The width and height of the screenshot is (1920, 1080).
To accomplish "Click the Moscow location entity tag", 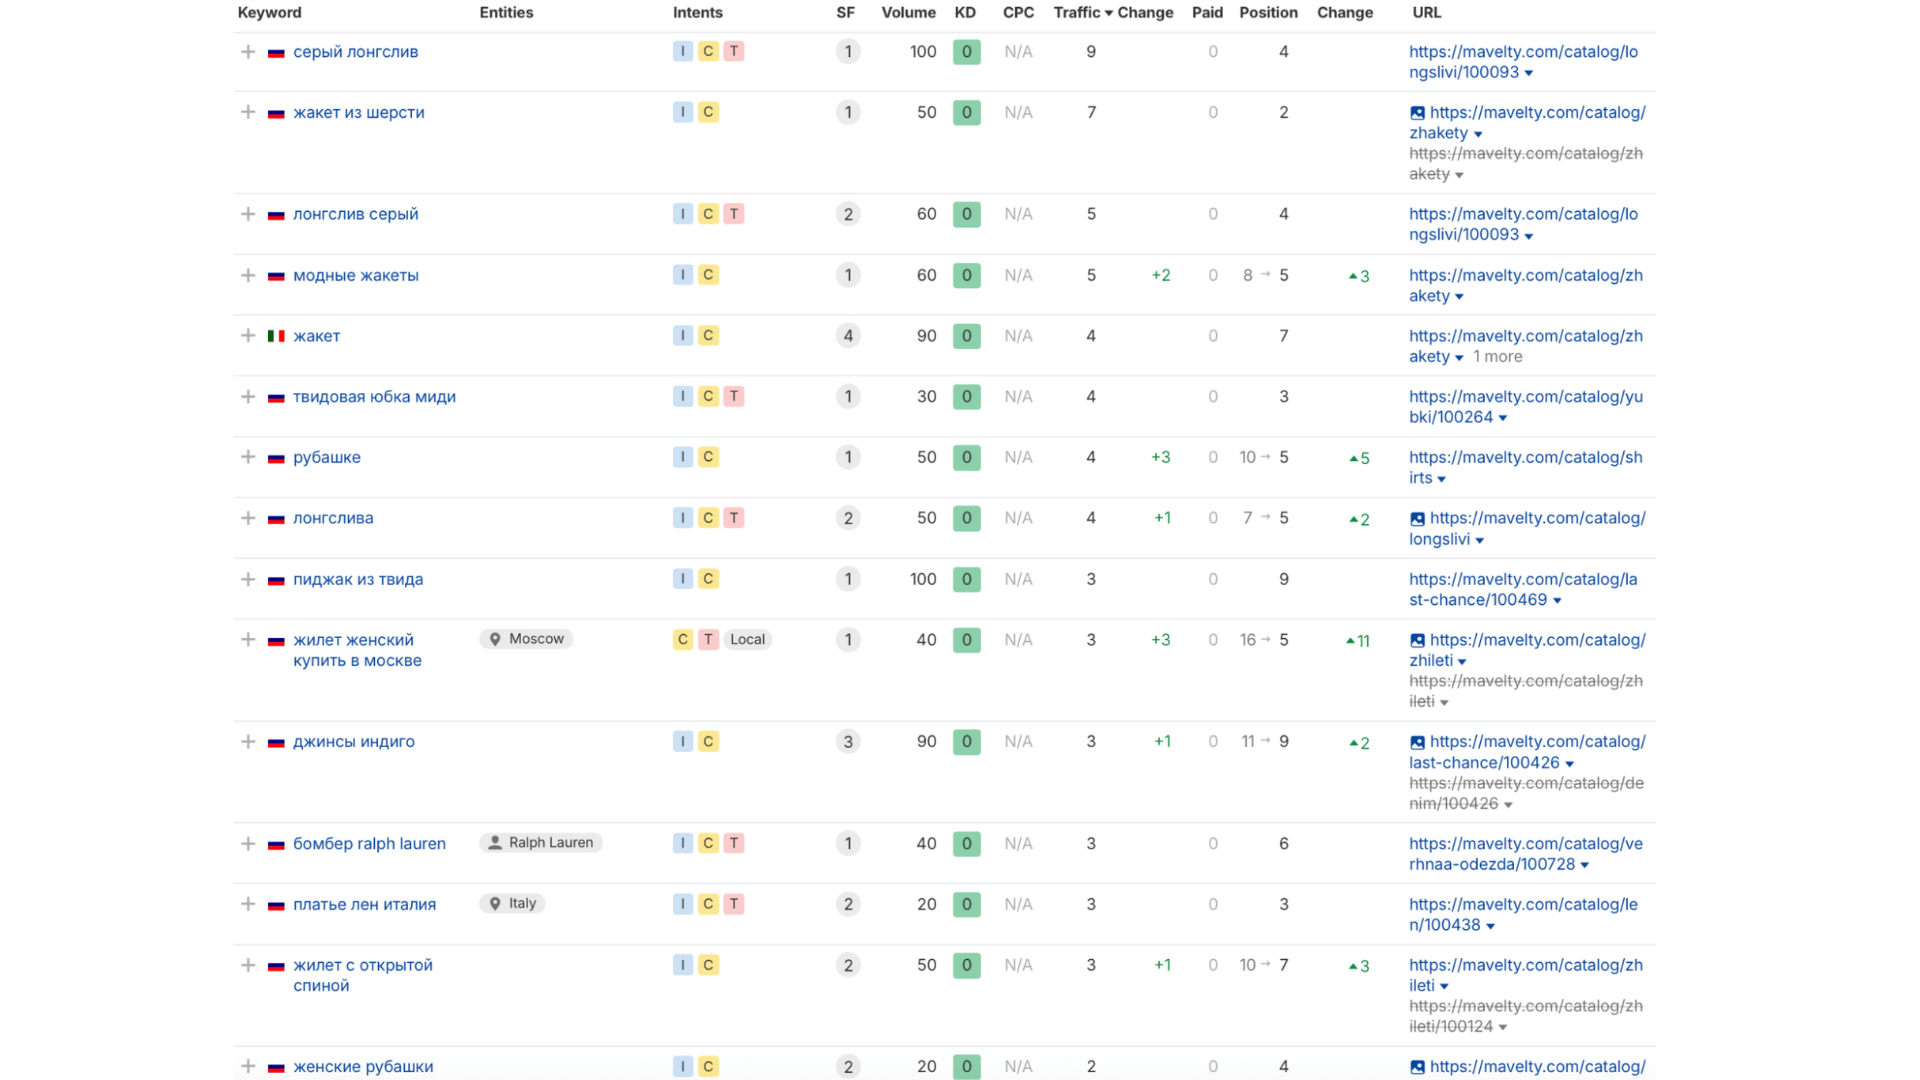I will tap(526, 639).
